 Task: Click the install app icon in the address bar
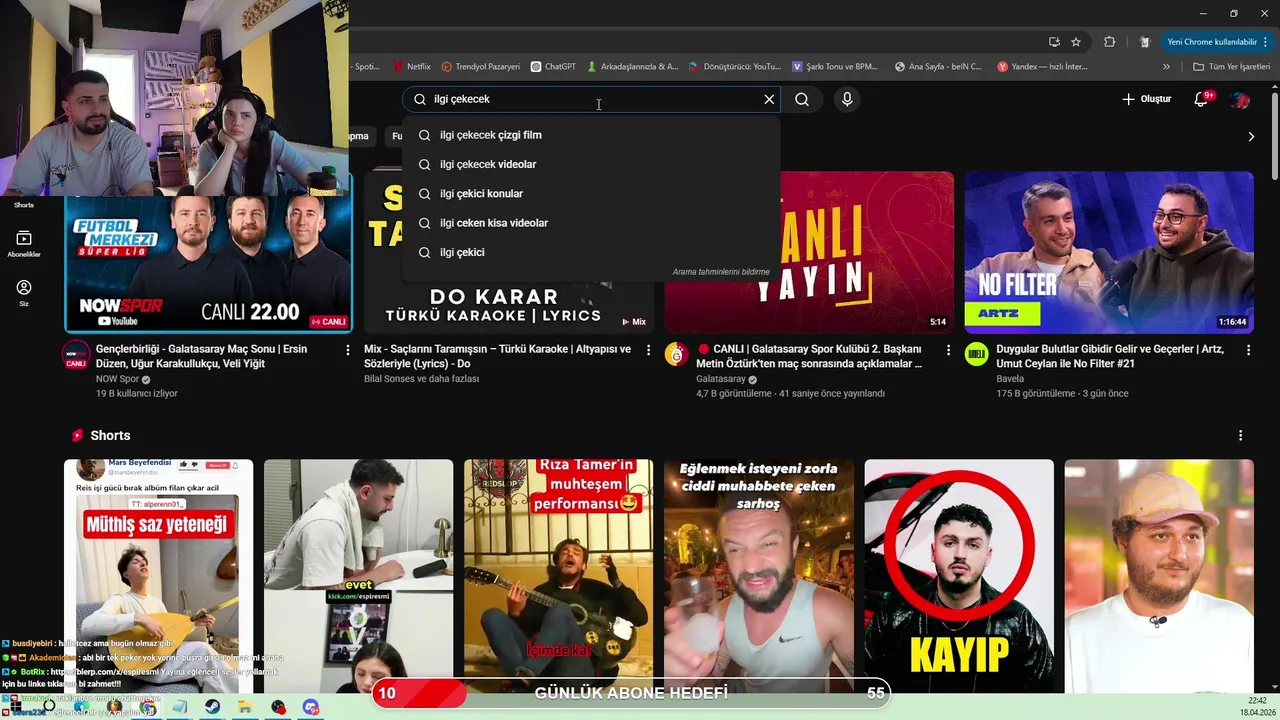[1054, 42]
